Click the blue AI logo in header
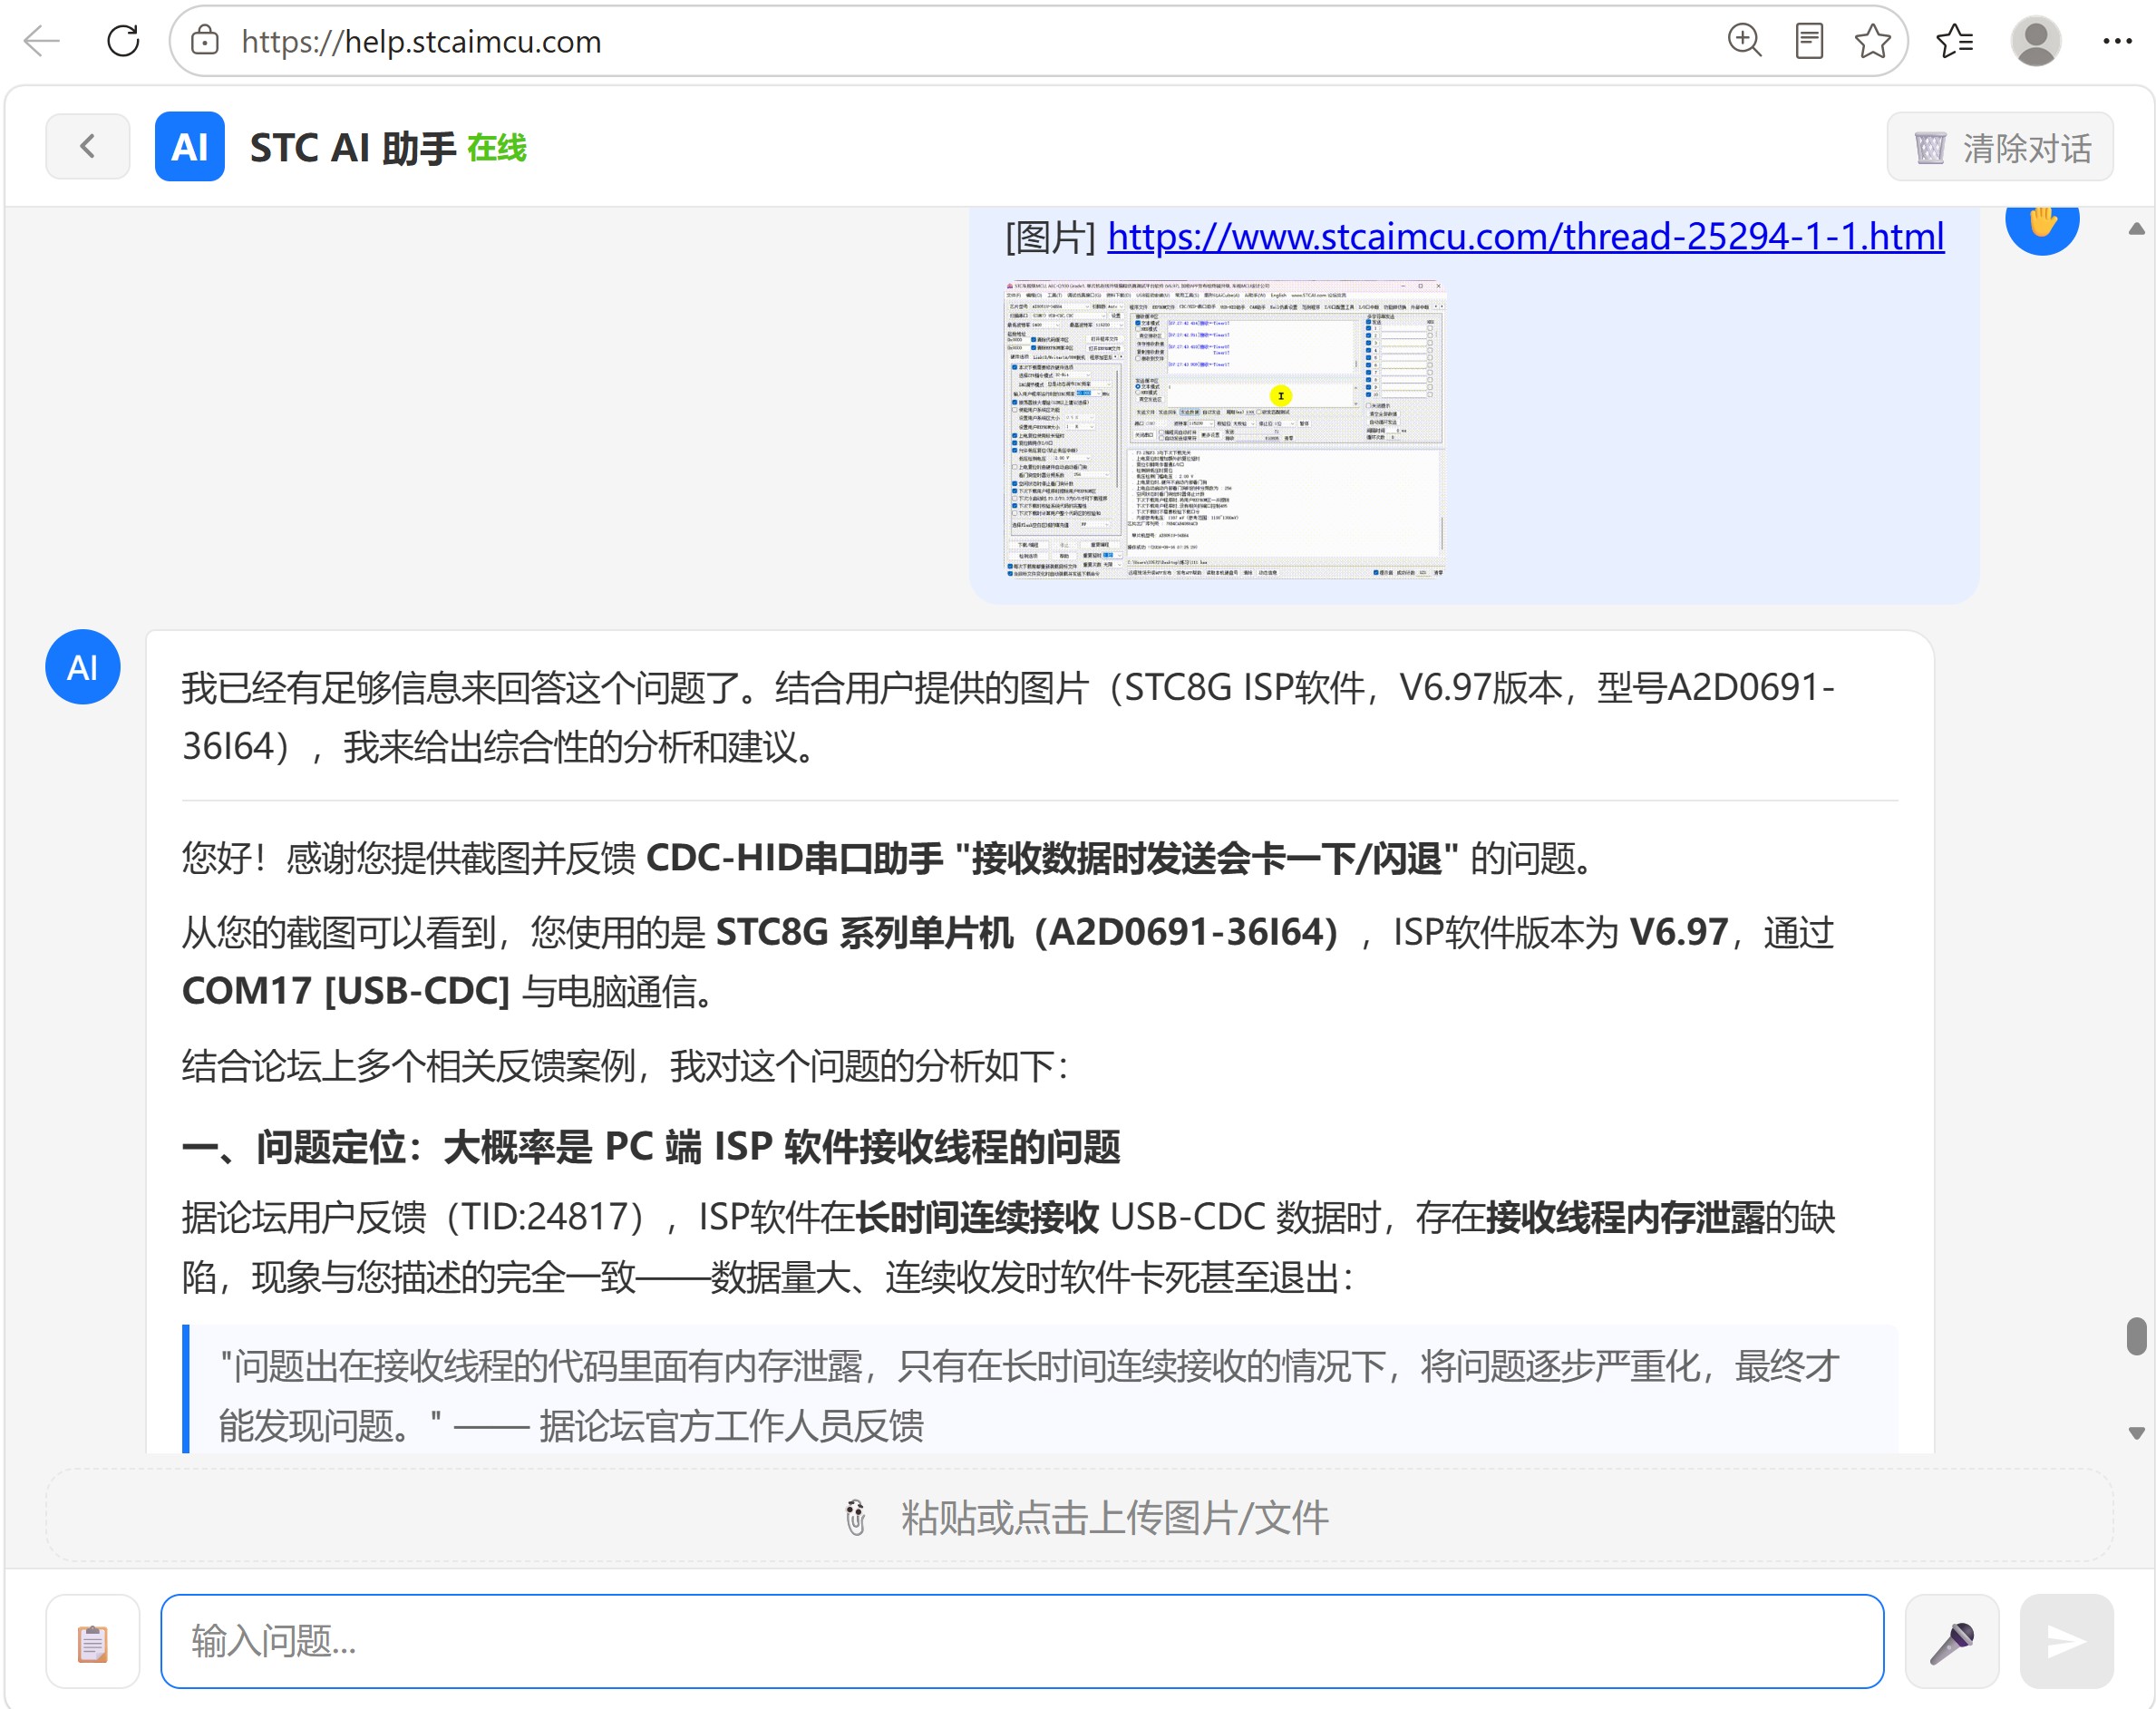 [190, 146]
